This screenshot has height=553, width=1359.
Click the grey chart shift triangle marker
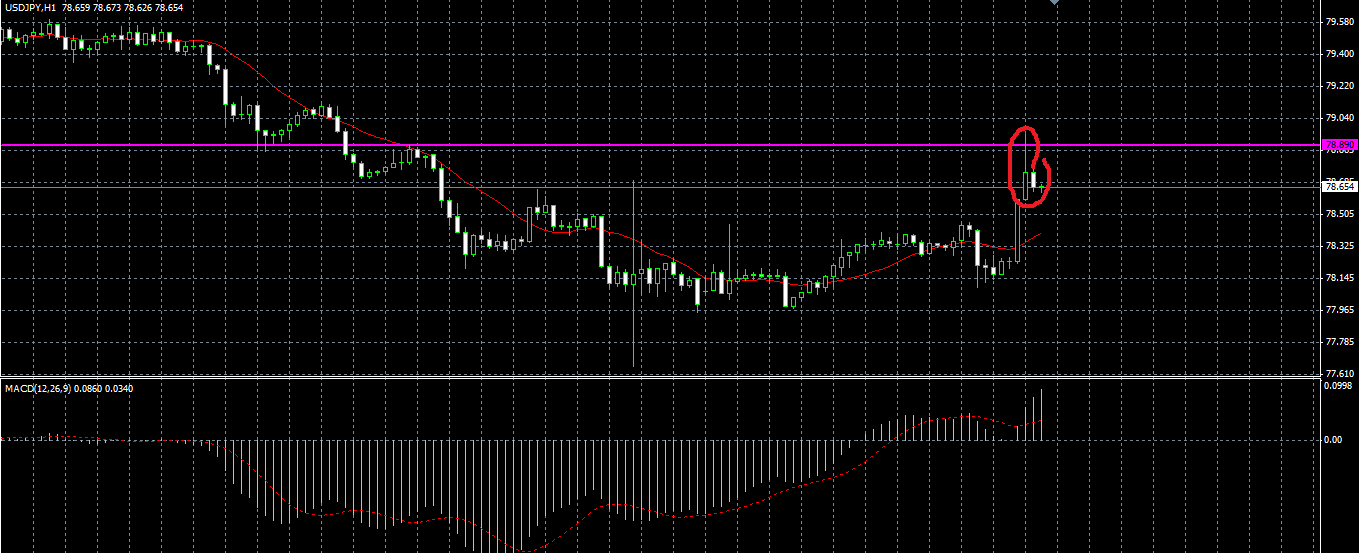[1053, 3]
